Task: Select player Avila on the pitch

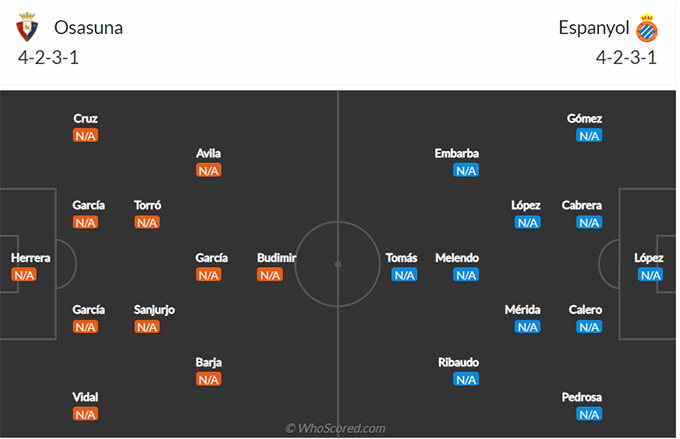Action: (x=209, y=154)
